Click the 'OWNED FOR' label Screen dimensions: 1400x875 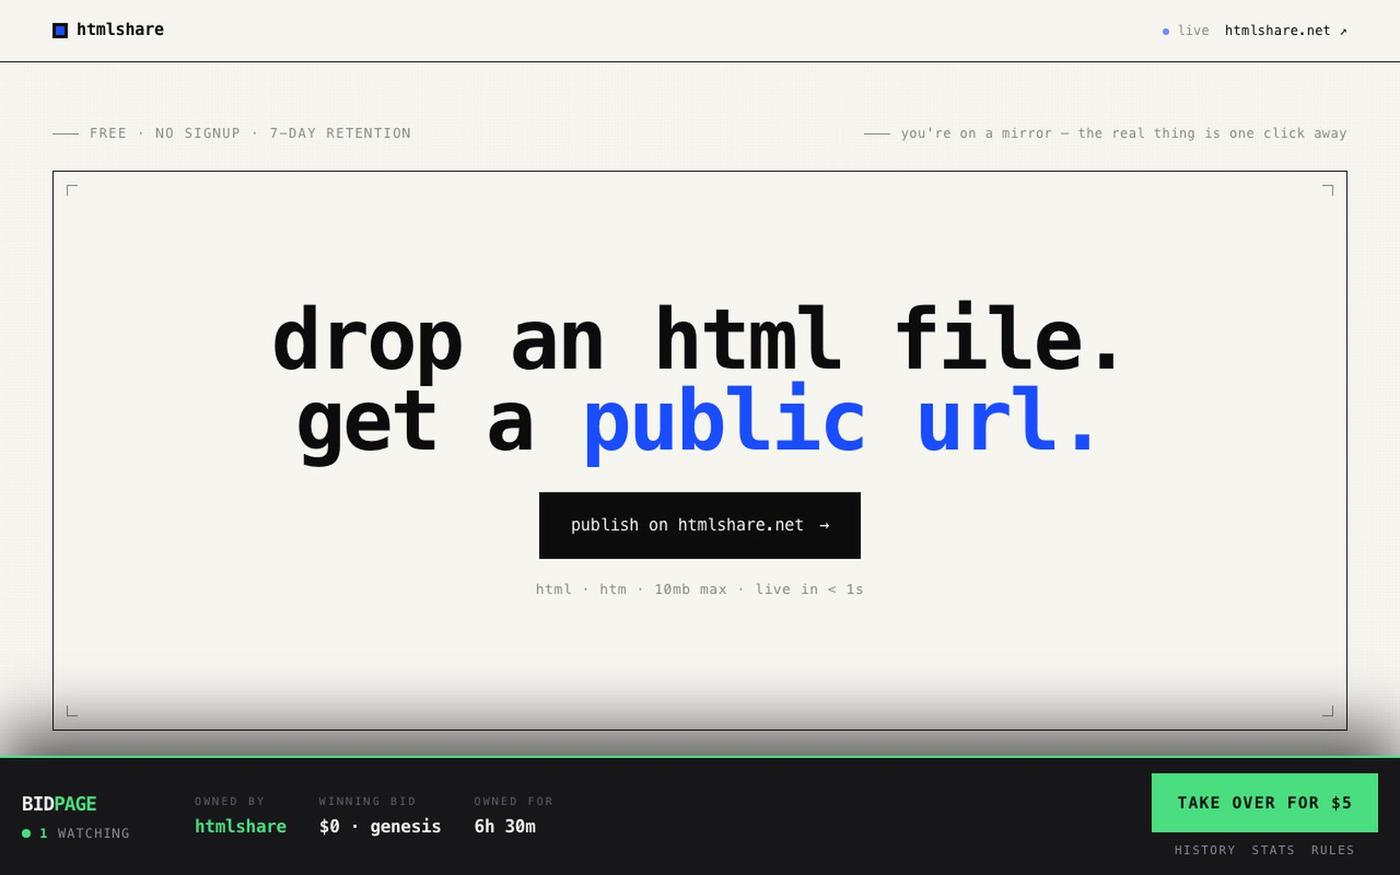click(513, 801)
